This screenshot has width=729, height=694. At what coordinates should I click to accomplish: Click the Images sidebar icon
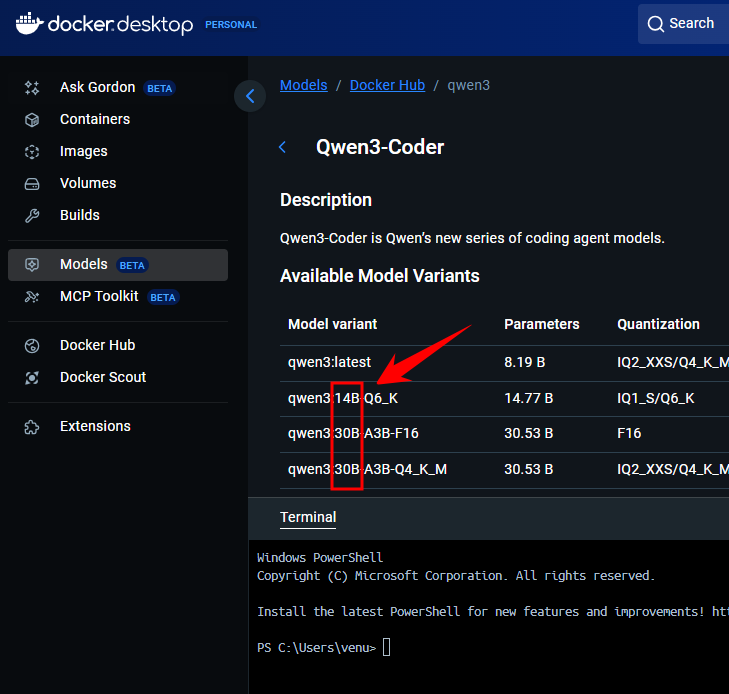click(x=32, y=152)
